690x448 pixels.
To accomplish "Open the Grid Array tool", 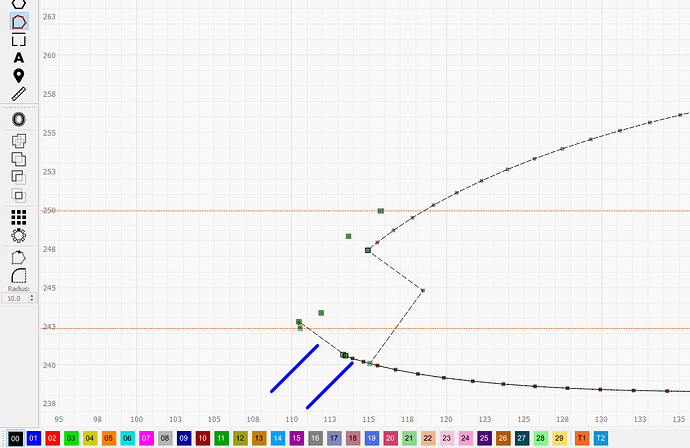I will tap(18, 217).
